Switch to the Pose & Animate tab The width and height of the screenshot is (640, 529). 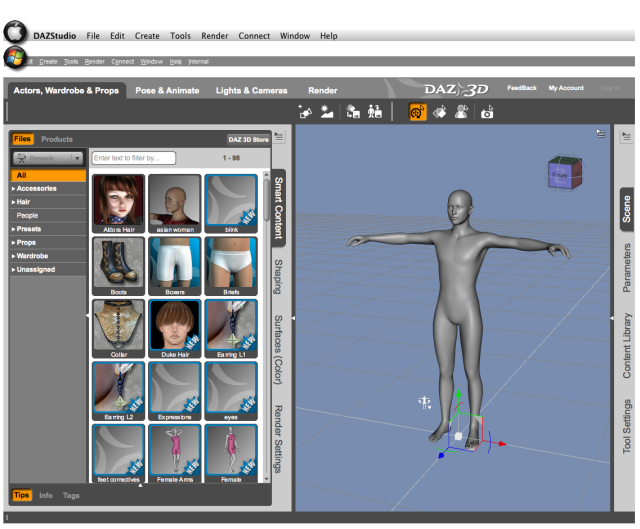(x=167, y=90)
